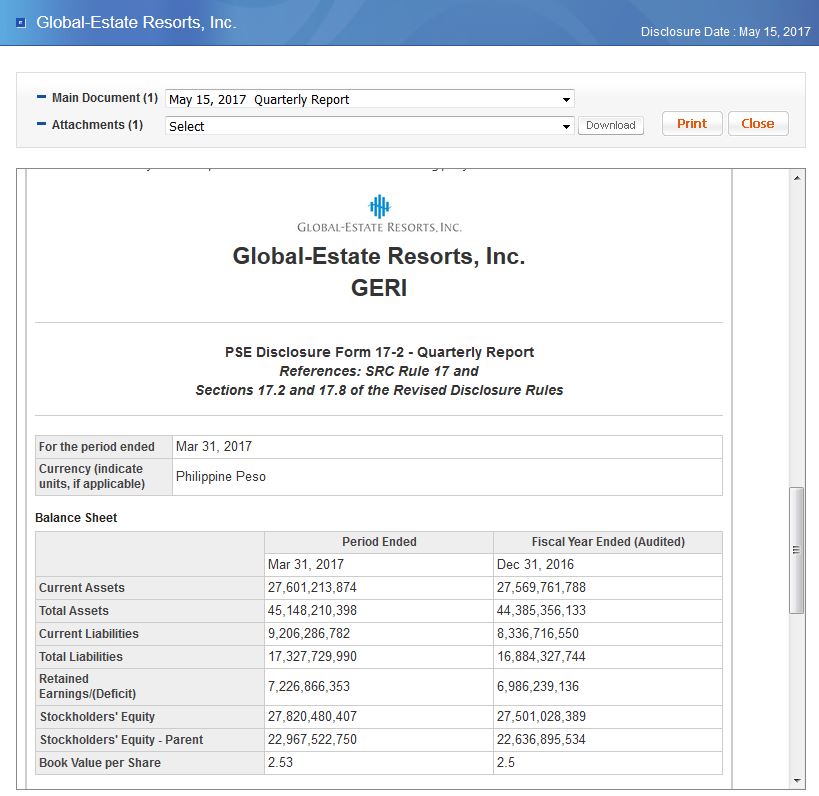The image size is (819, 796).
Task: Click the scrollbar down arrow
Action: point(797,781)
